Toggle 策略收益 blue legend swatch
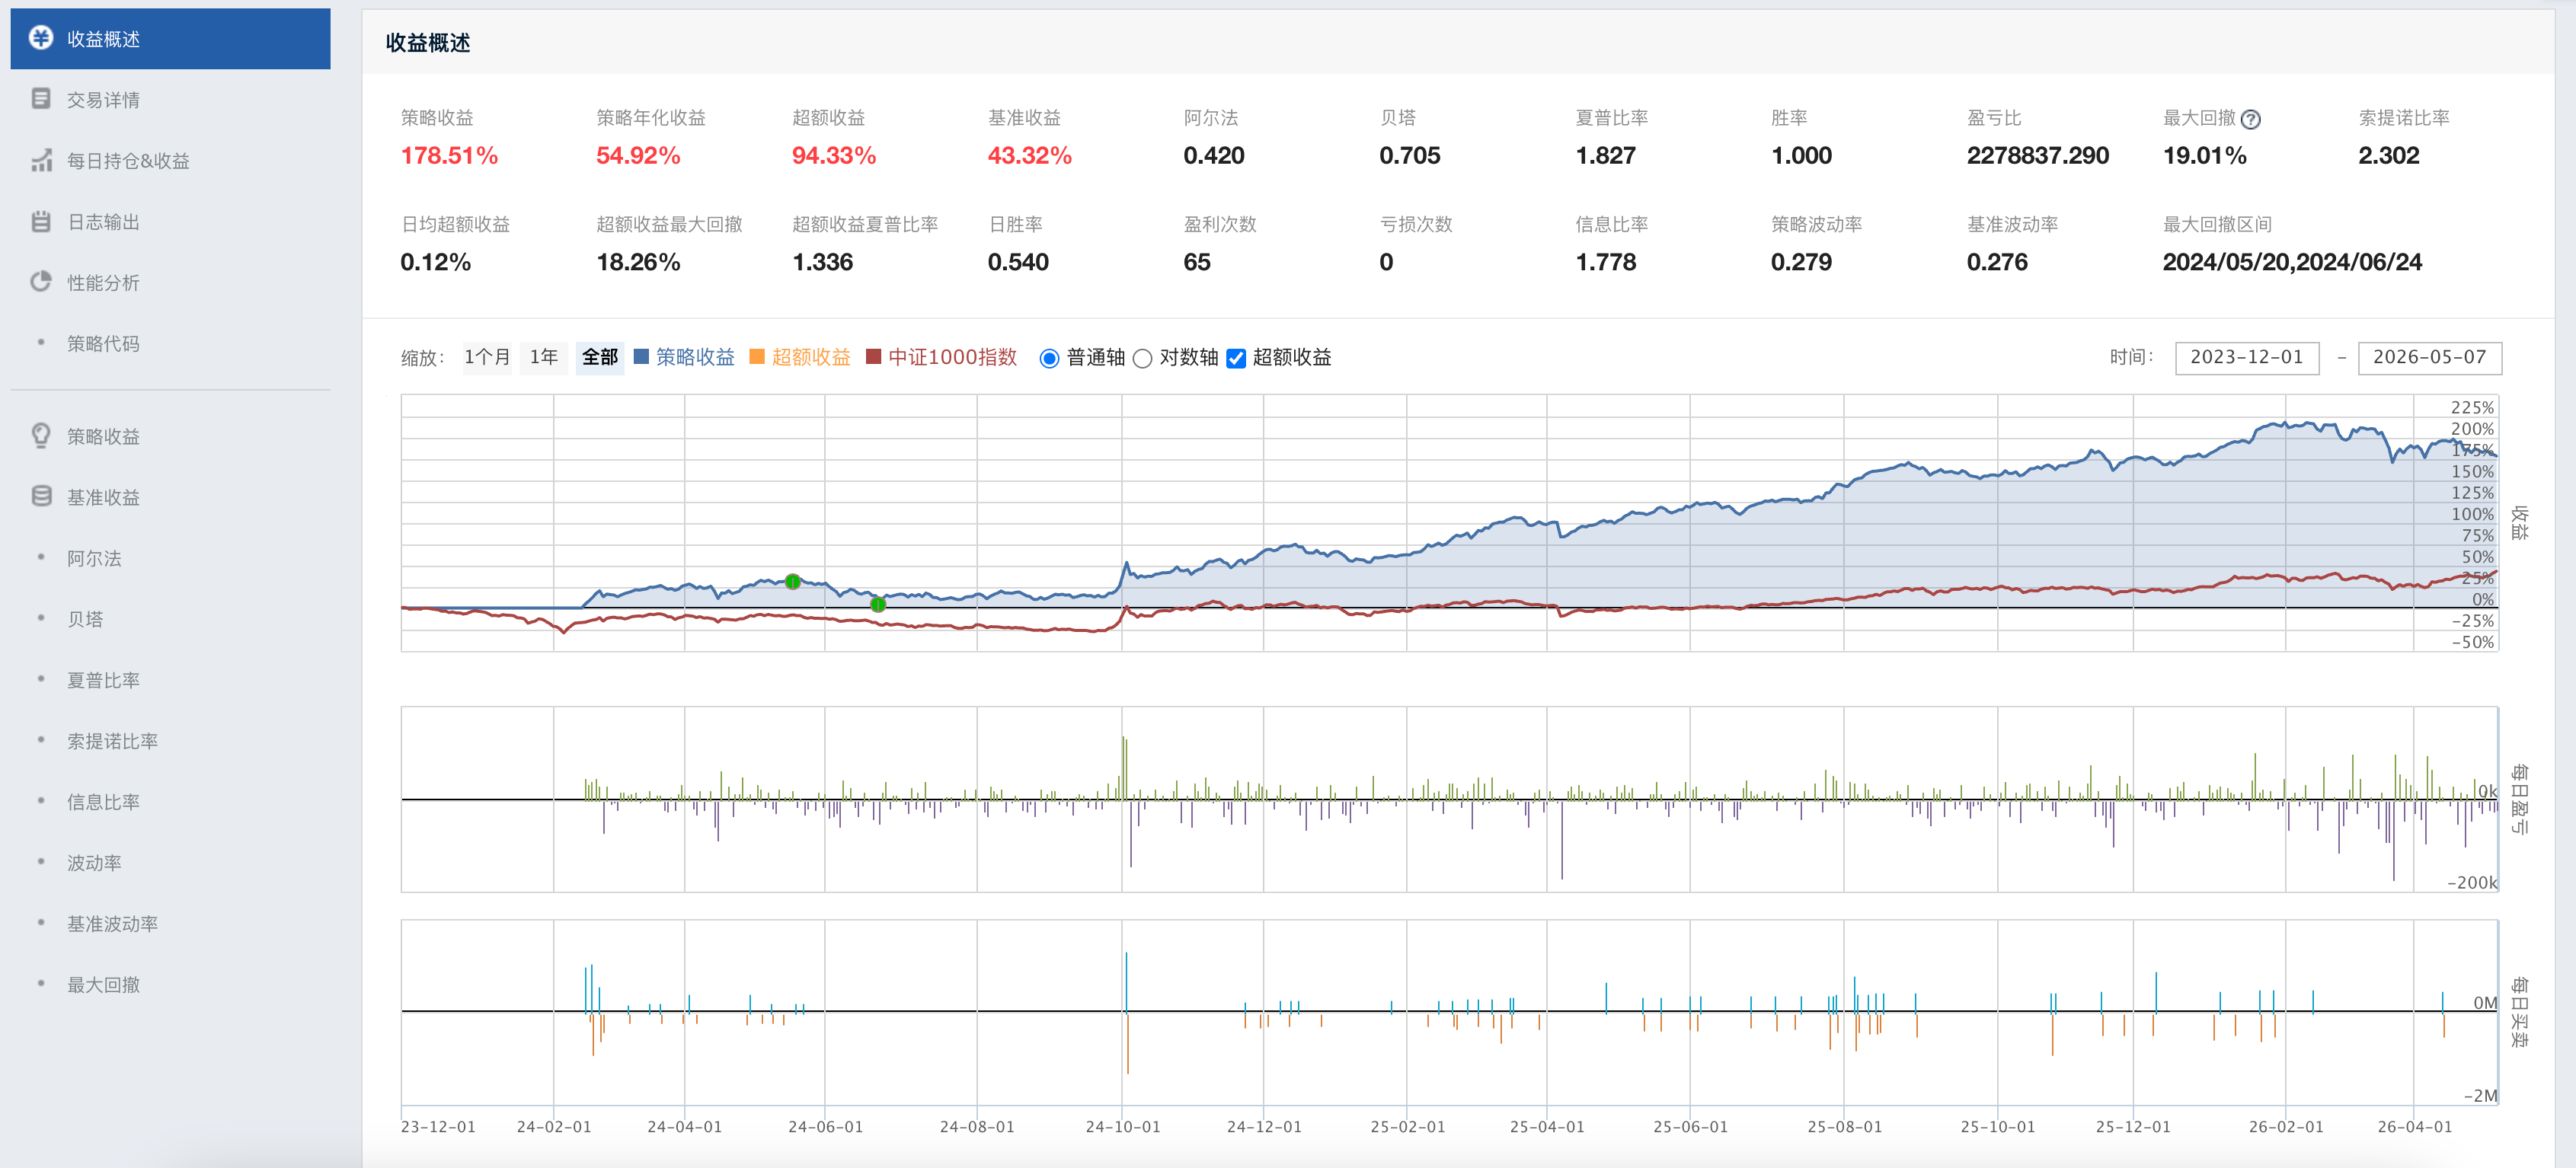Viewport: 2576px width, 1168px height. pos(642,357)
